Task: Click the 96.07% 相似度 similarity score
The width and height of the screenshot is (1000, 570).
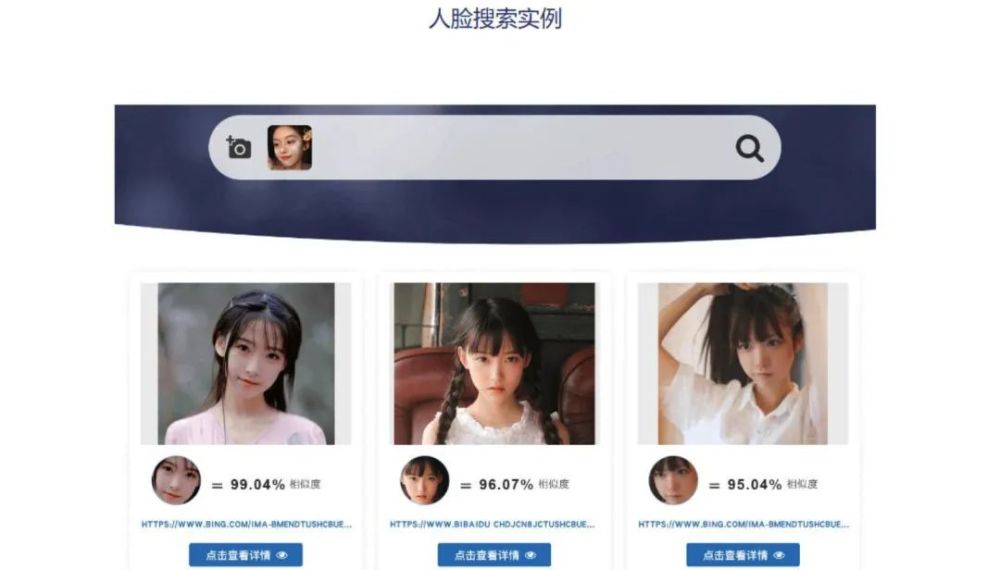Action: [524, 485]
